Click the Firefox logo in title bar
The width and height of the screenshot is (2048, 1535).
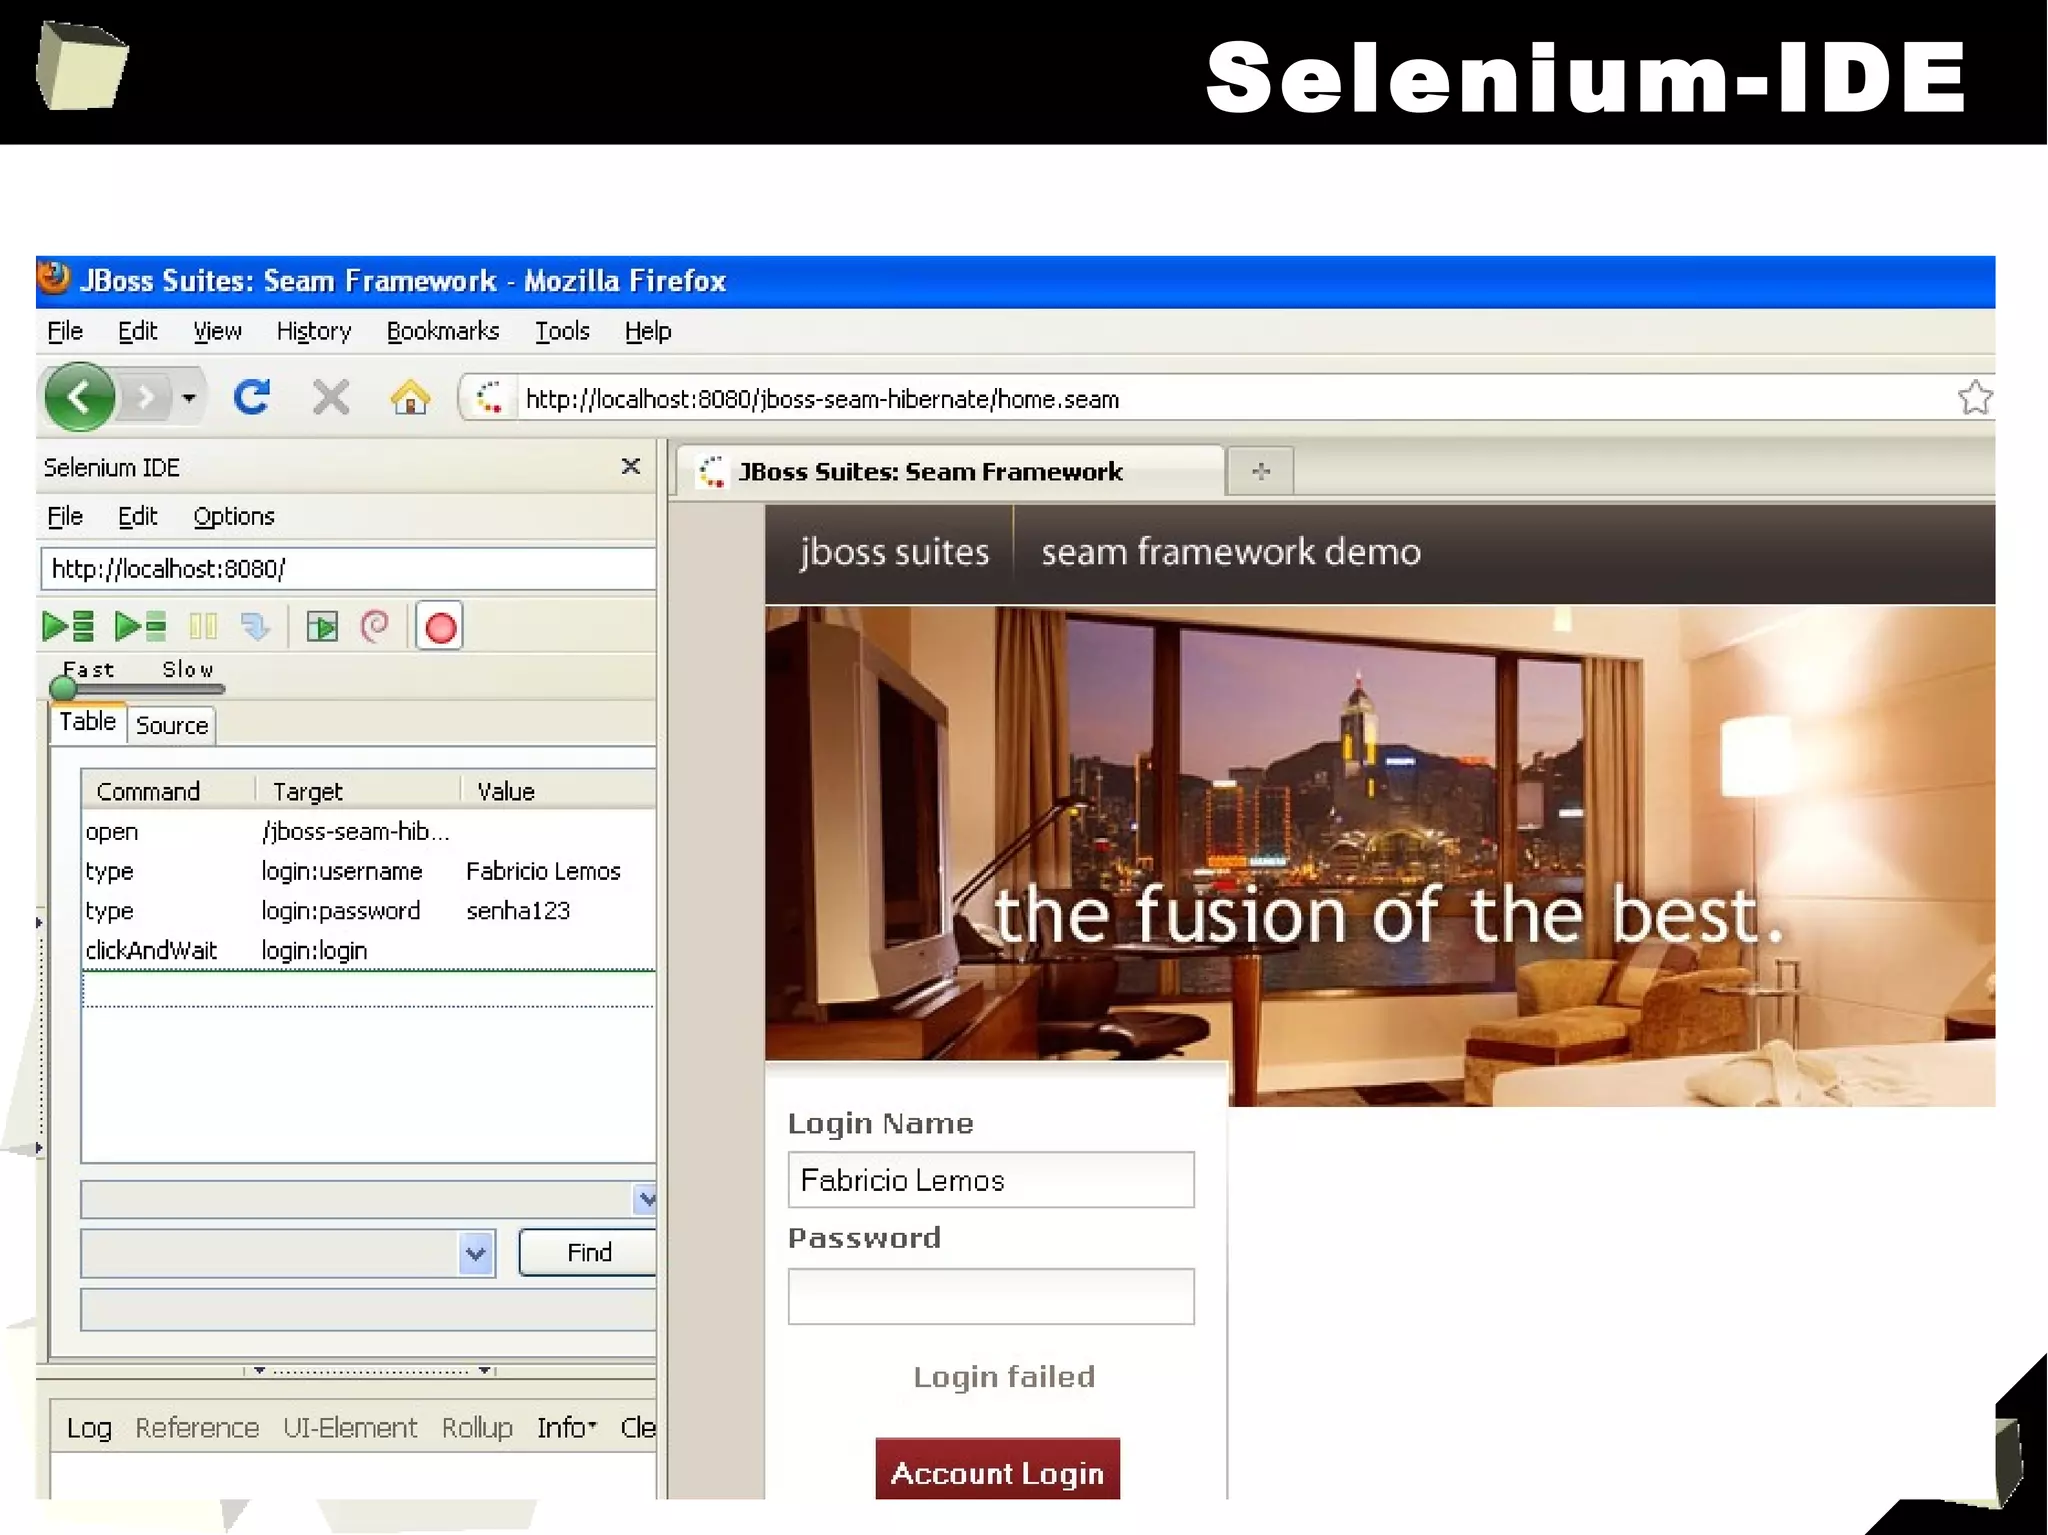tap(55, 279)
